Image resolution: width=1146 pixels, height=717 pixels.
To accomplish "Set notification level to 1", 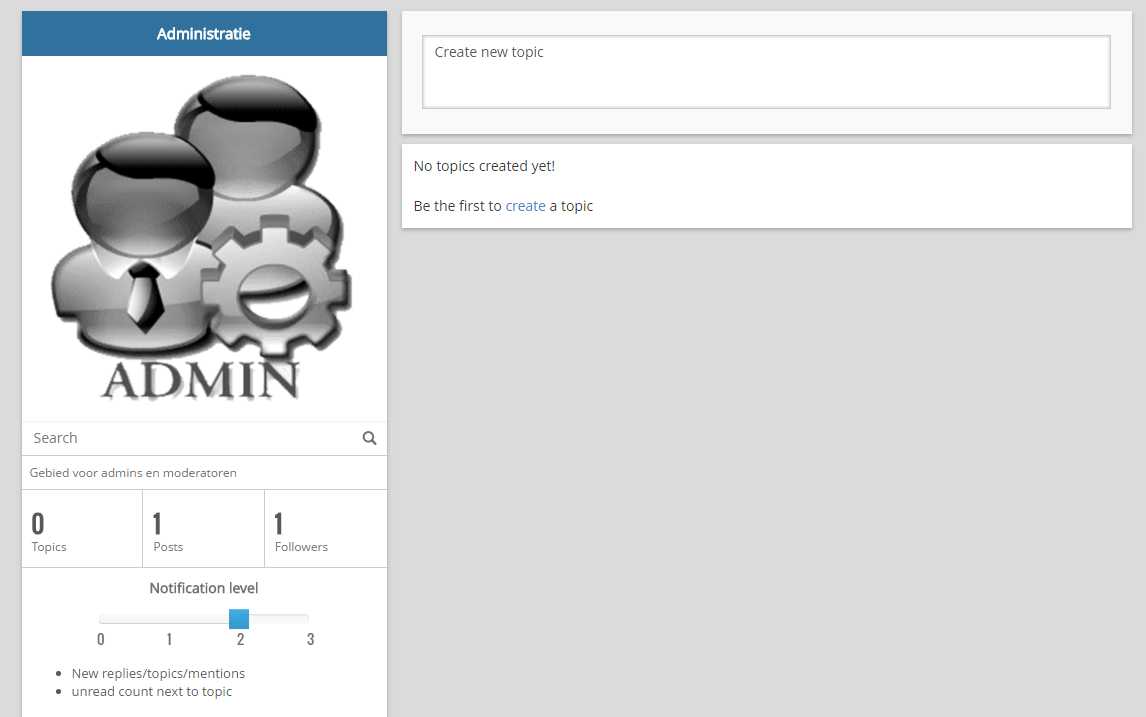I will click(170, 639).
